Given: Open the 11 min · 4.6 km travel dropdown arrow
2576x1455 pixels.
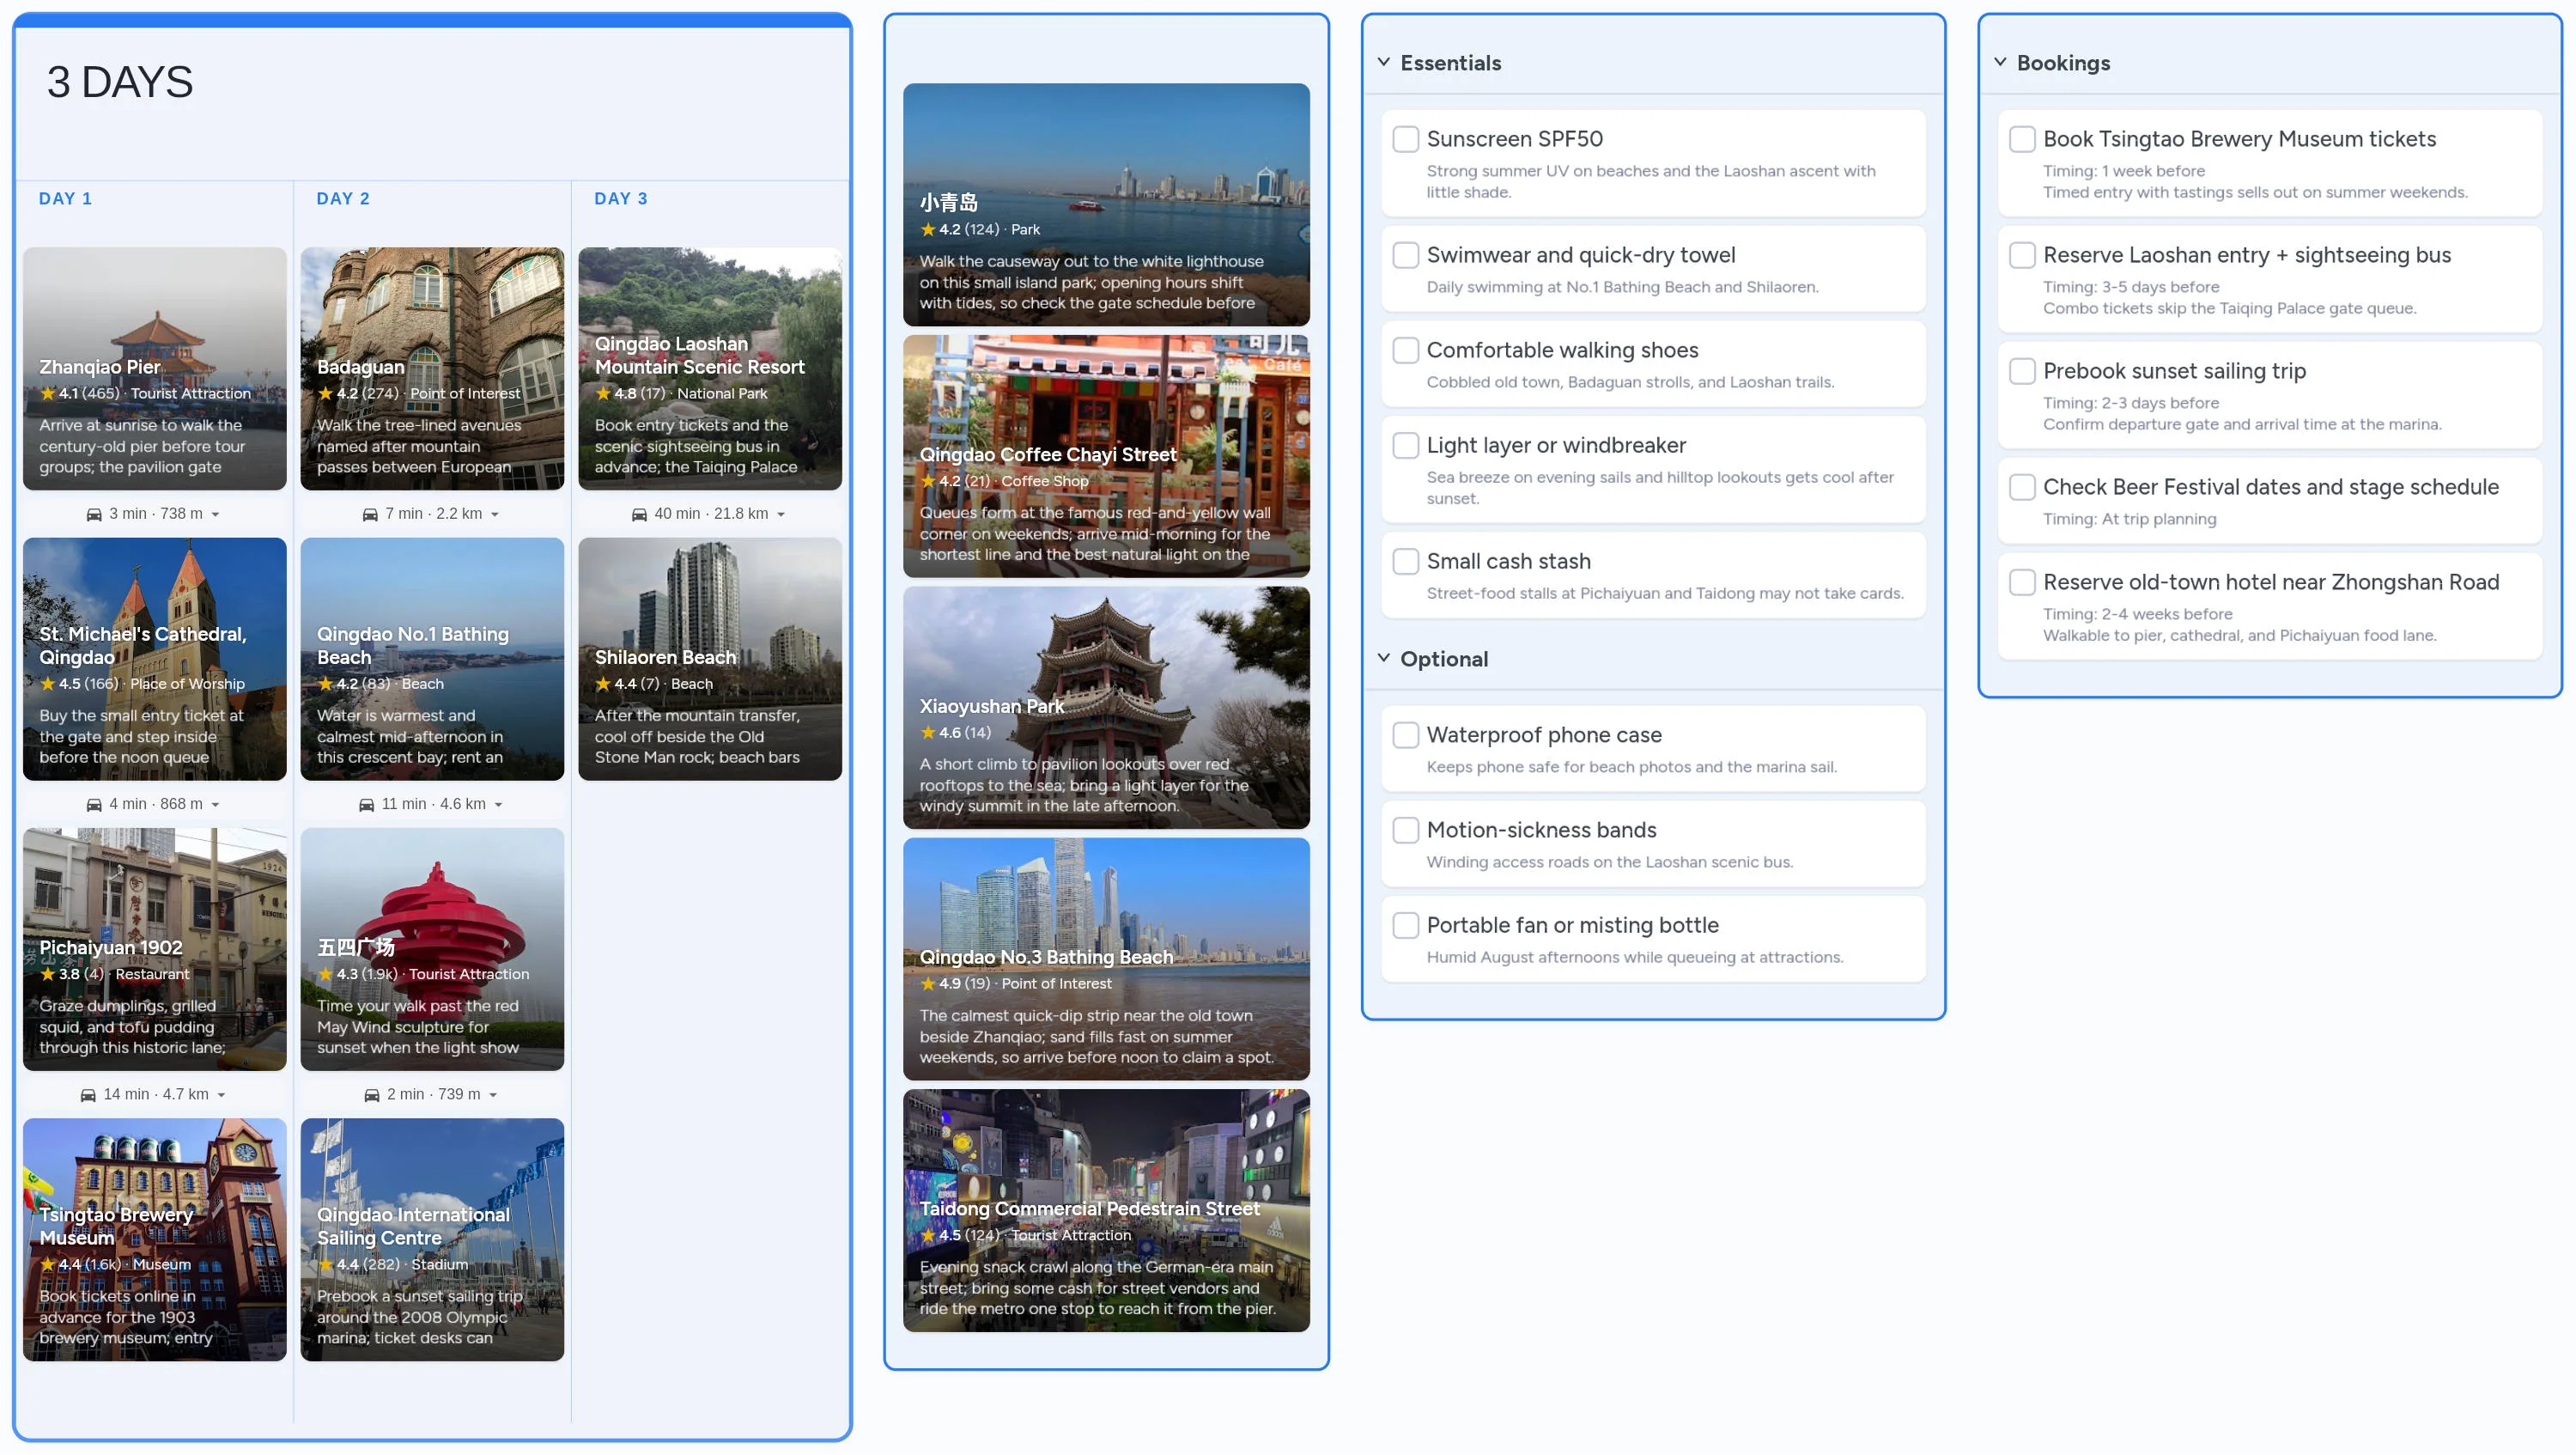Looking at the screenshot, I should click(x=498, y=804).
